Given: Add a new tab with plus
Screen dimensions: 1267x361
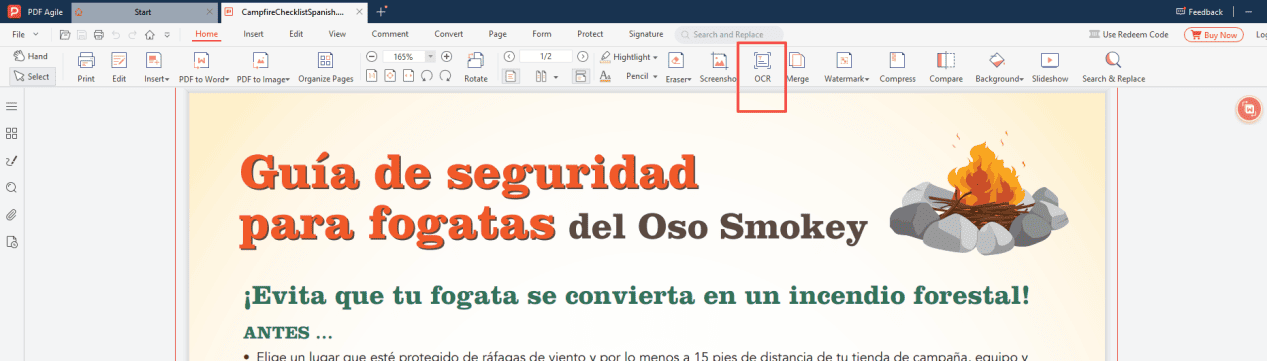Looking at the screenshot, I should pyautogui.click(x=381, y=11).
